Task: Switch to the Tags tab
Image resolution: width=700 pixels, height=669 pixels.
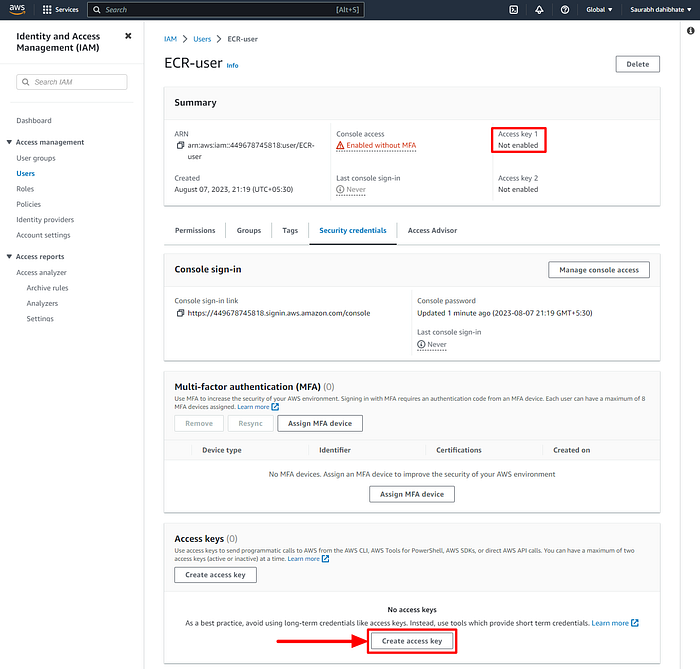Action: pos(290,230)
